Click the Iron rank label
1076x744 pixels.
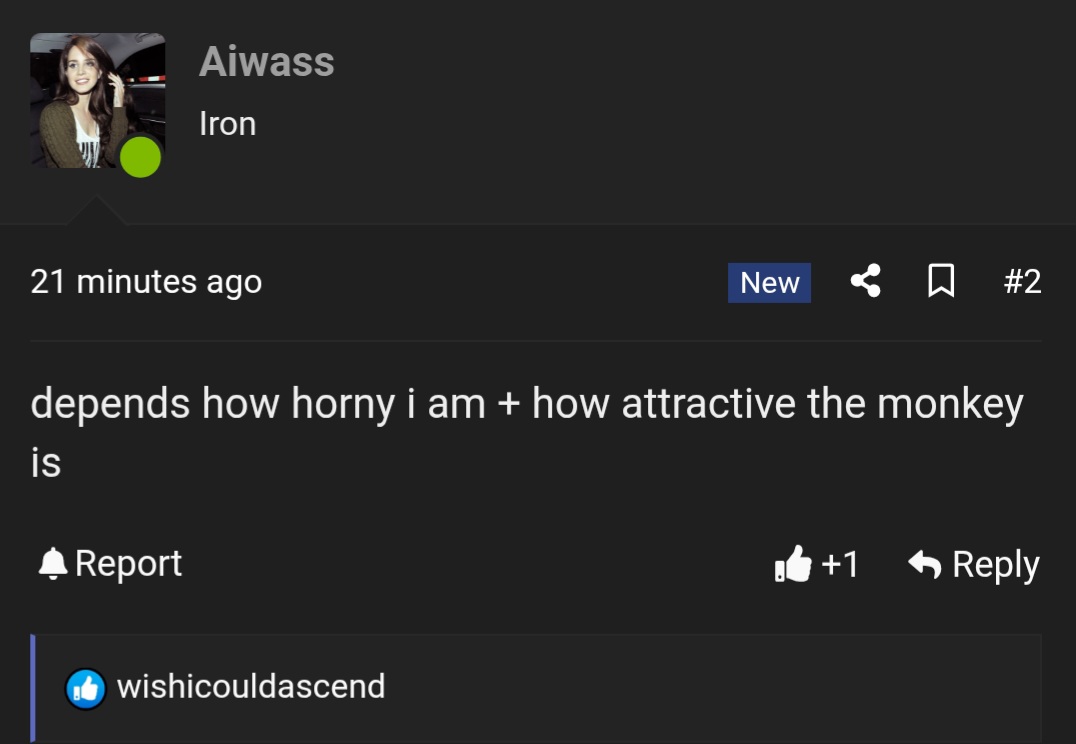tap(227, 123)
